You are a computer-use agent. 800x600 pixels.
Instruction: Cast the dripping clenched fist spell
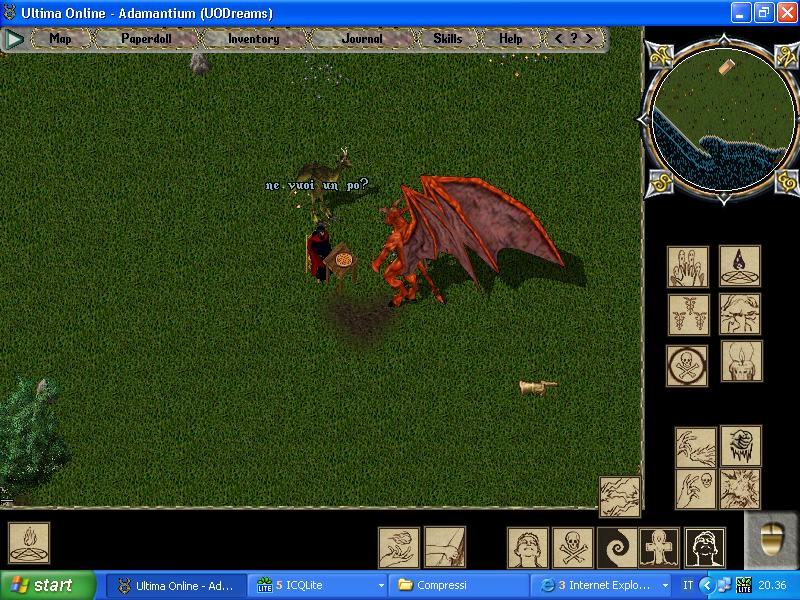pos(741,446)
